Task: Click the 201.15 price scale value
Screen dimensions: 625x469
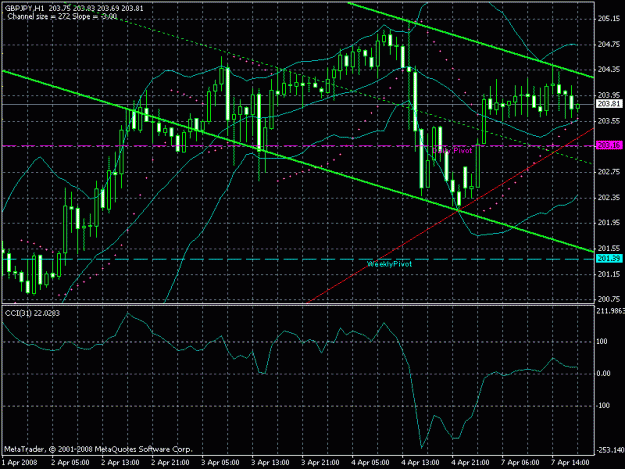Action: tap(609, 274)
